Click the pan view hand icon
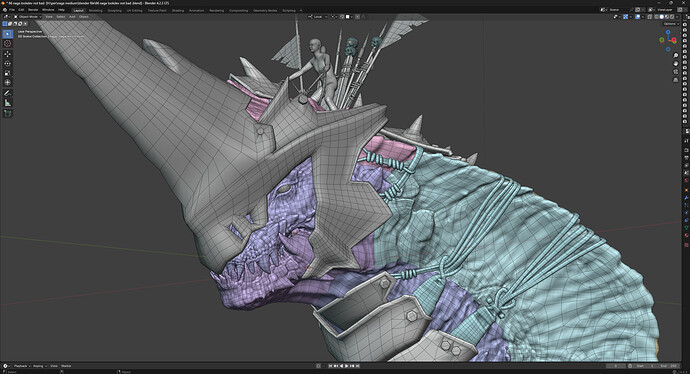 pos(676,63)
